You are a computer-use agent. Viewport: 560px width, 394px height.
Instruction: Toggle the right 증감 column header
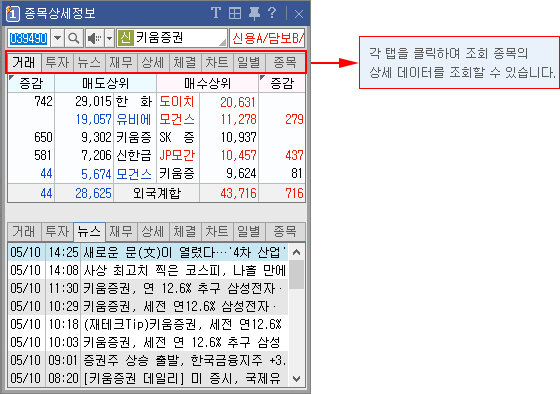(282, 83)
